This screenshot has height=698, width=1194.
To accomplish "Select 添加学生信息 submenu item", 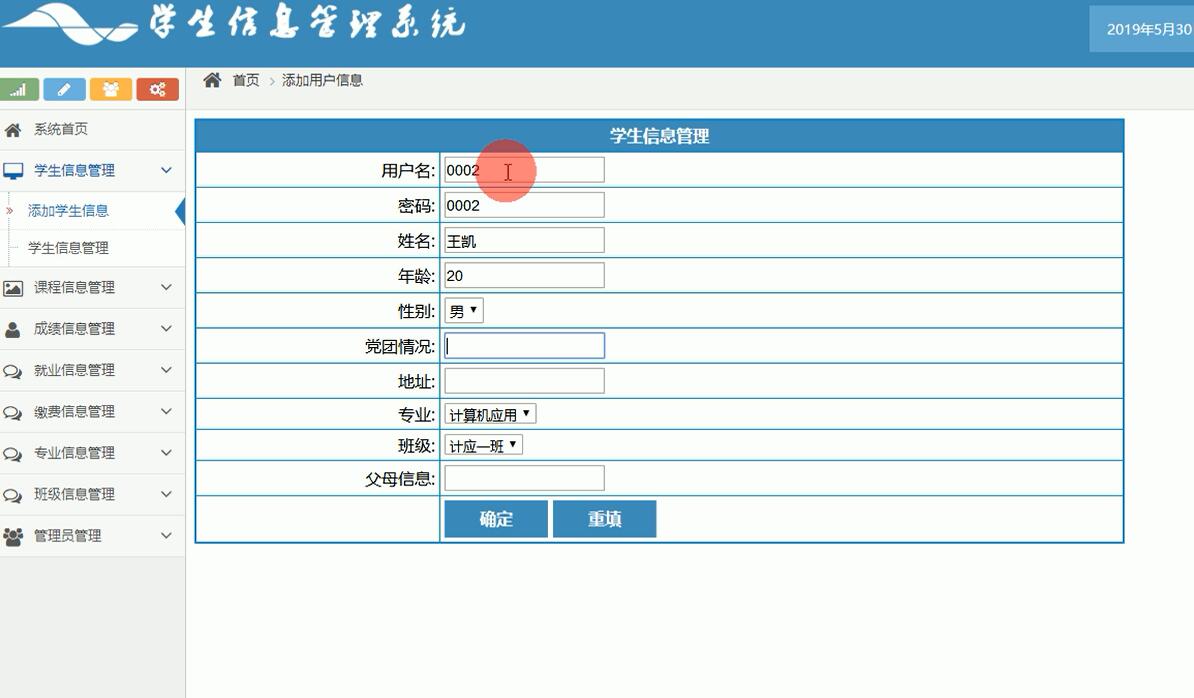I will click(x=69, y=211).
